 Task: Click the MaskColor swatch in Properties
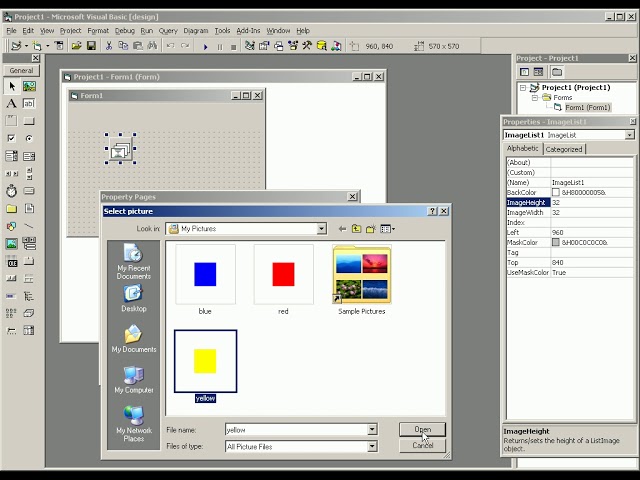[556, 242]
